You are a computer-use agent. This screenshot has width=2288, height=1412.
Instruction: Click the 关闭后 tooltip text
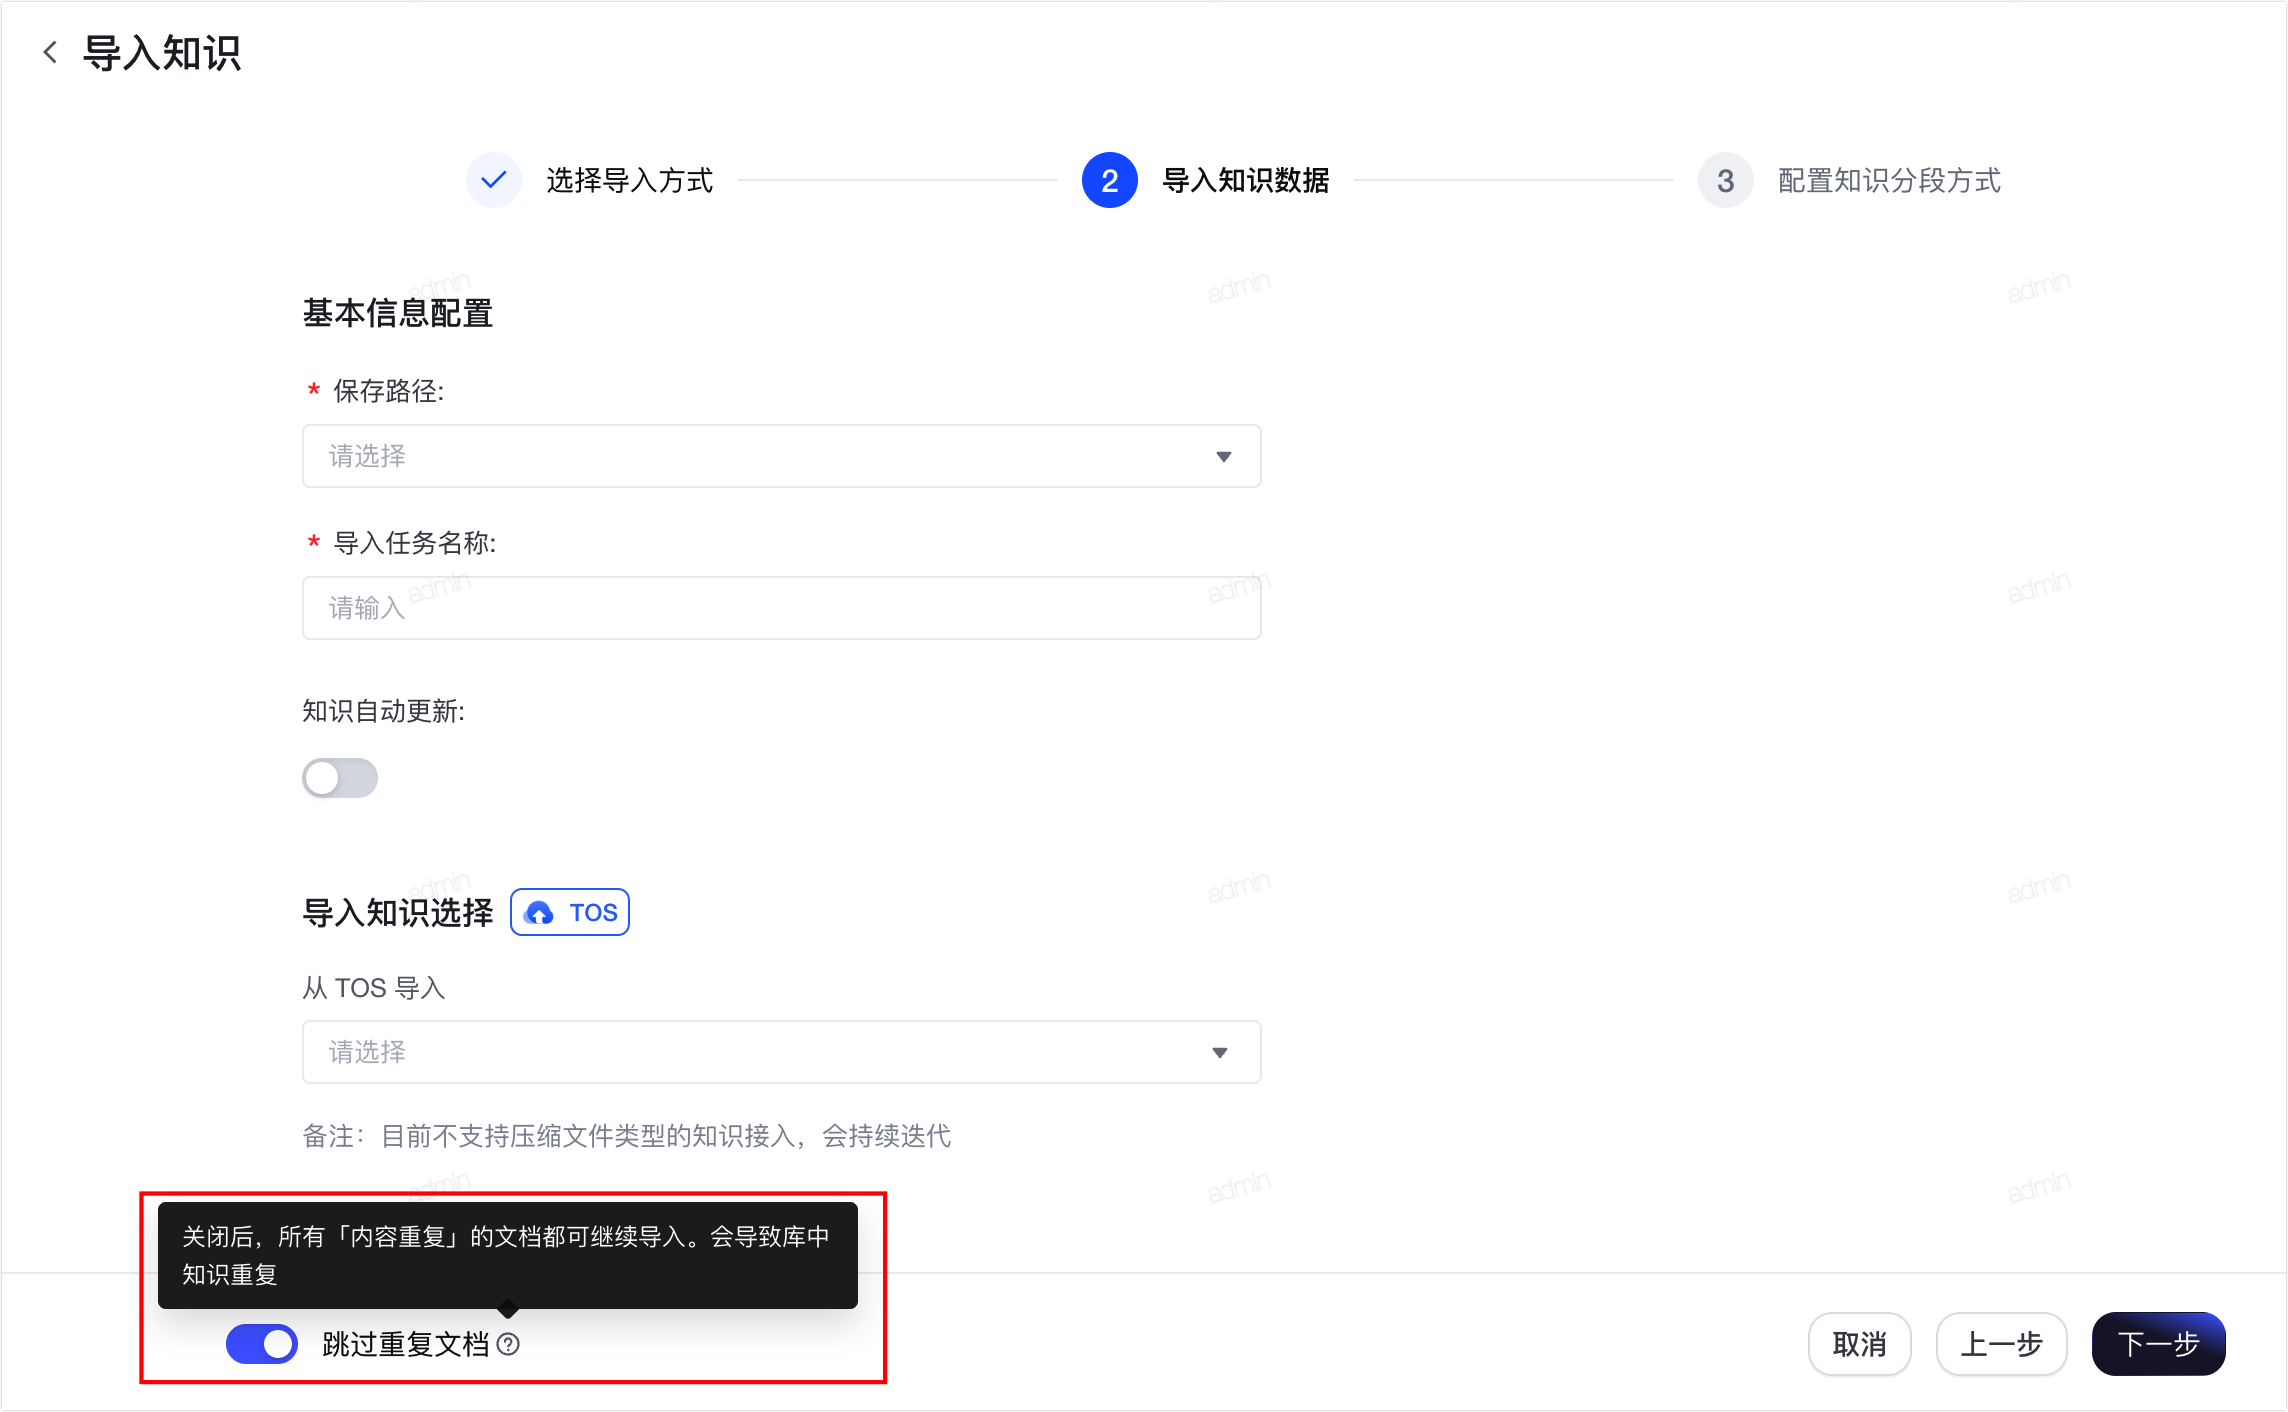pos(506,1255)
